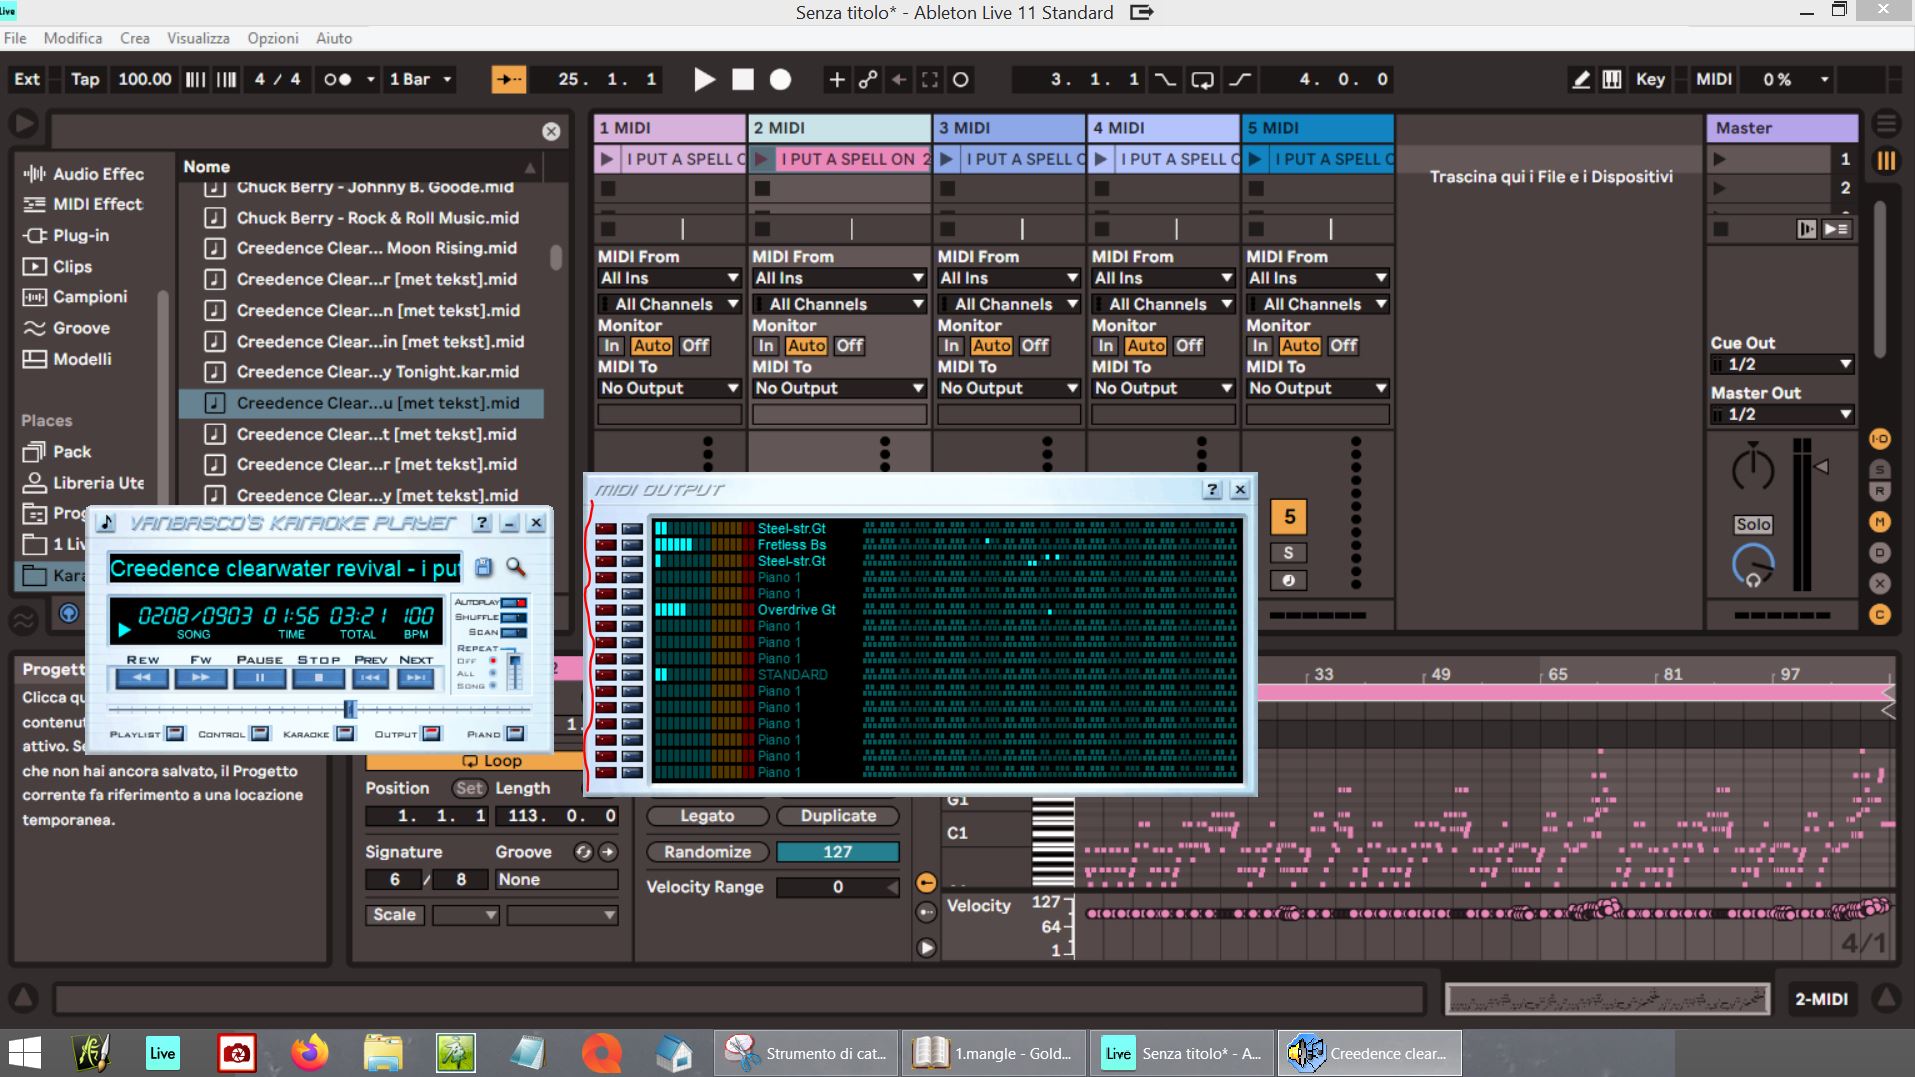Screen dimensions: 1915x1077
Task: Show In/Out section via I-O button
Action: coord(1880,439)
